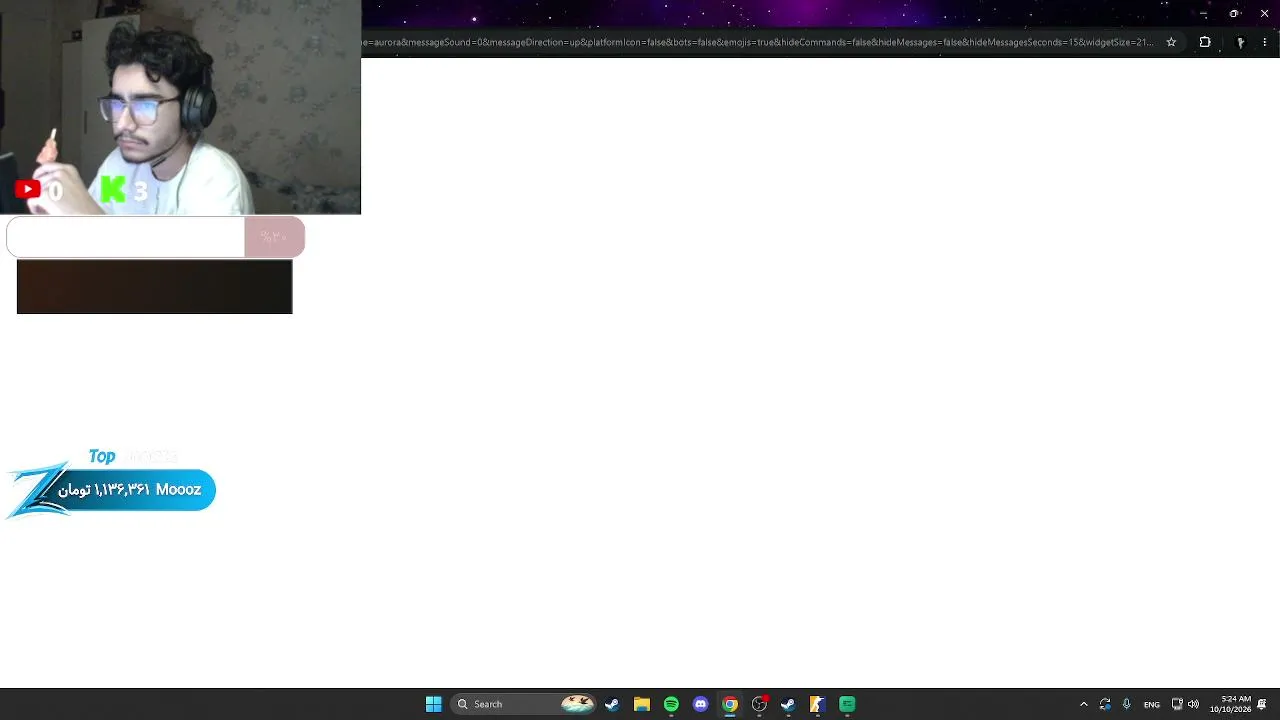Open Chrome's three-dot menu
Viewport: 1280px width, 720px height.
(x=1265, y=42)
